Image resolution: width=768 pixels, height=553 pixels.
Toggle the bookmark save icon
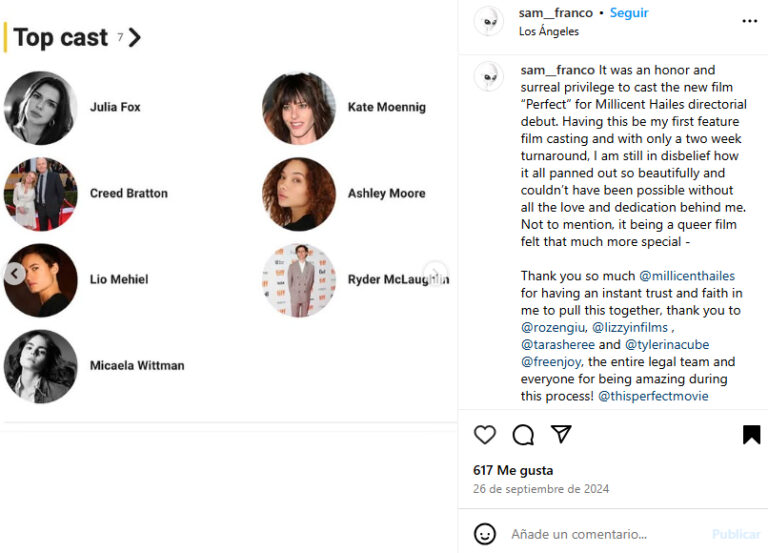pyautogui.click(x=751, y=434)
